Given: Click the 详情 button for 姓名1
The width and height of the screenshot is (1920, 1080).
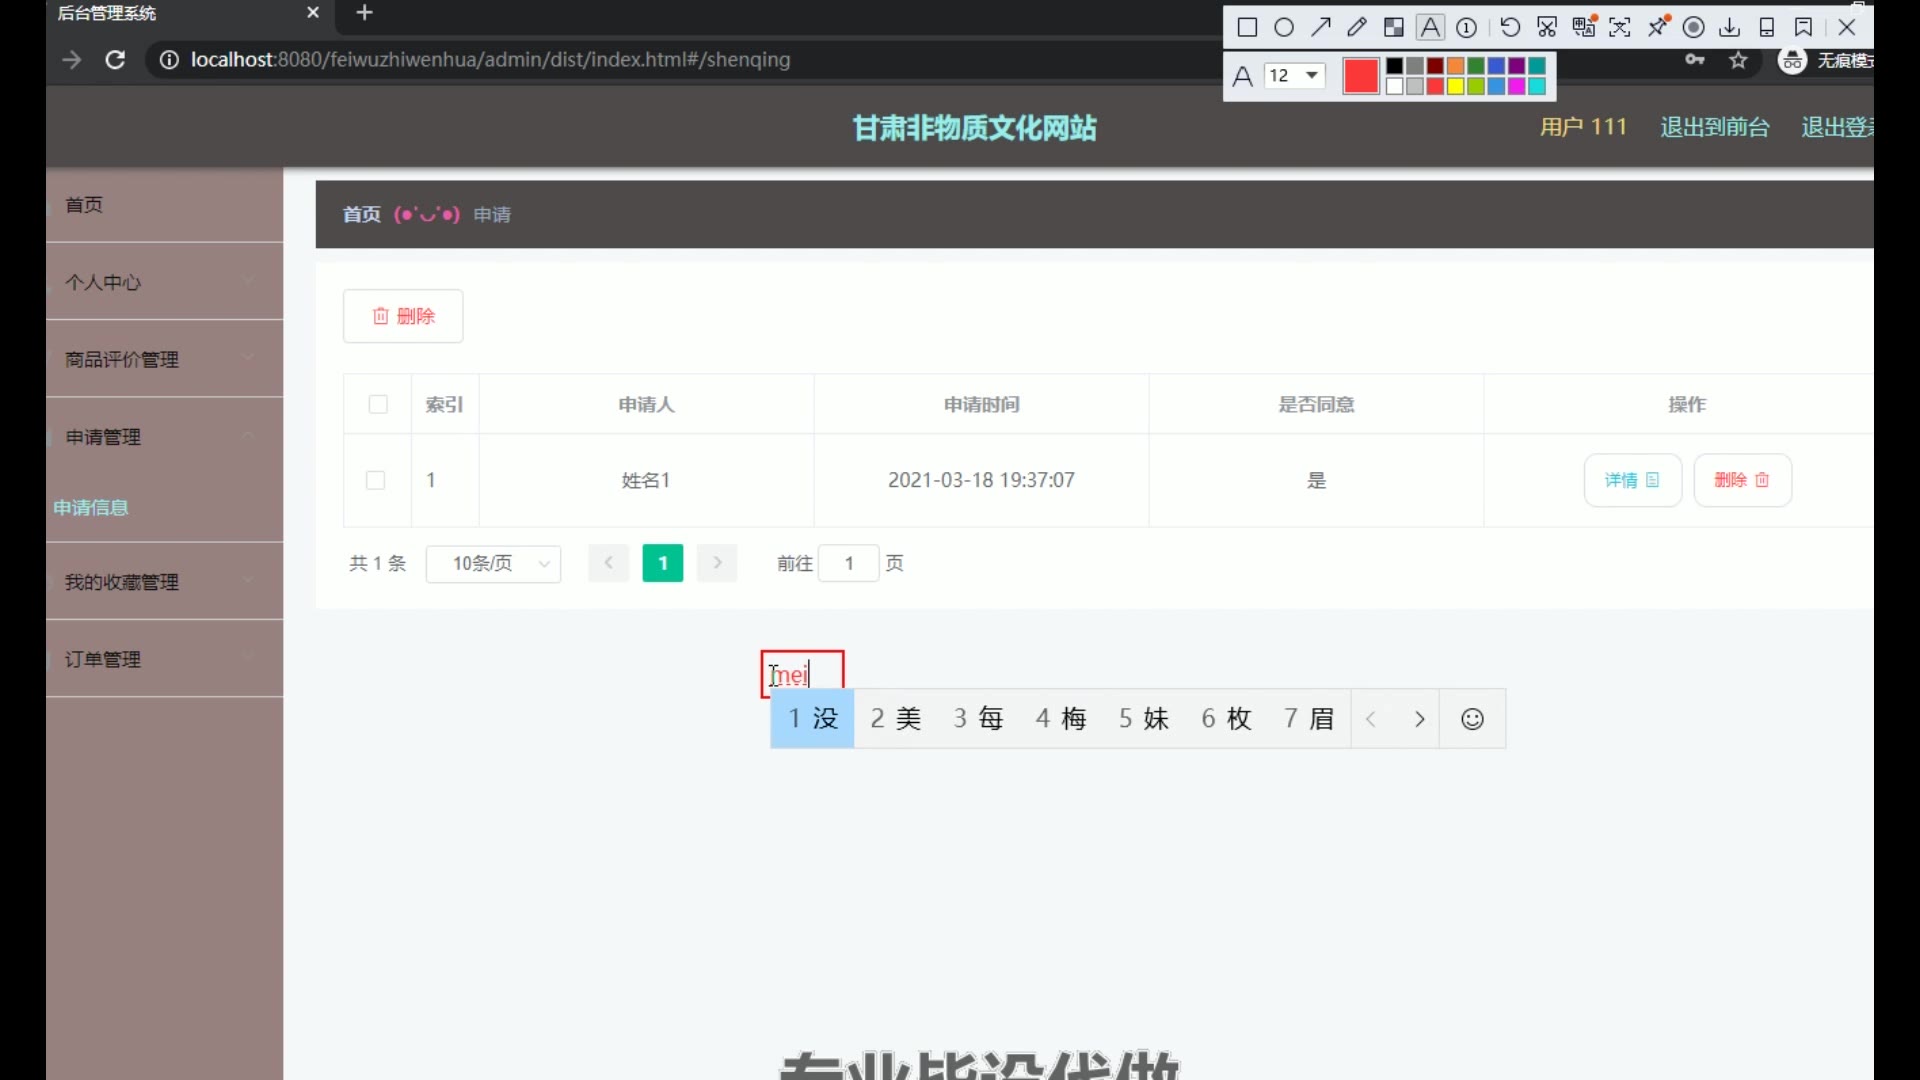Looking at the screenshot, I should click(1632, 480).
